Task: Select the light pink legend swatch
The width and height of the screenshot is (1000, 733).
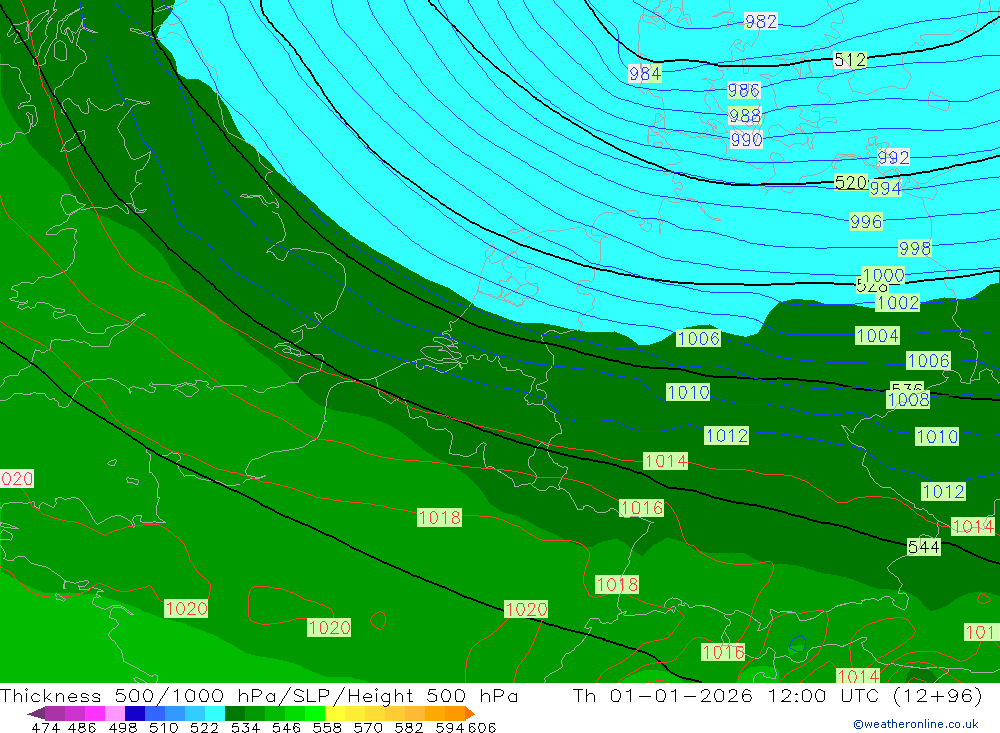Action: click(x=115, y=714)
